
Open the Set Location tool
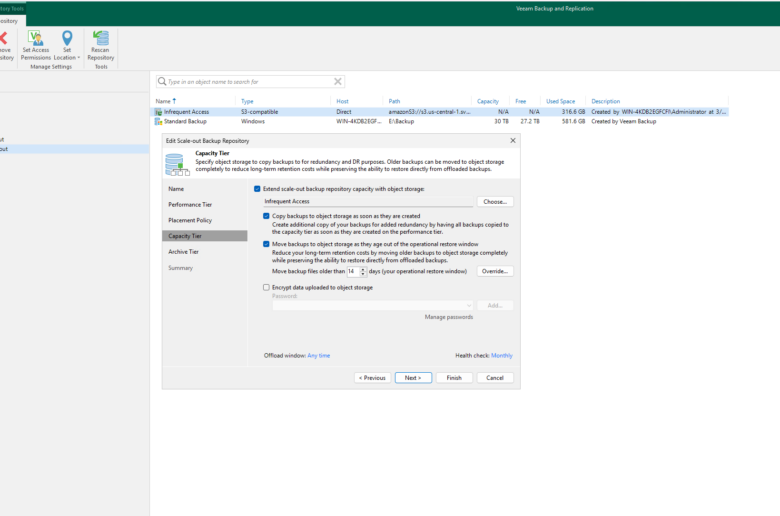coord(67,45)
